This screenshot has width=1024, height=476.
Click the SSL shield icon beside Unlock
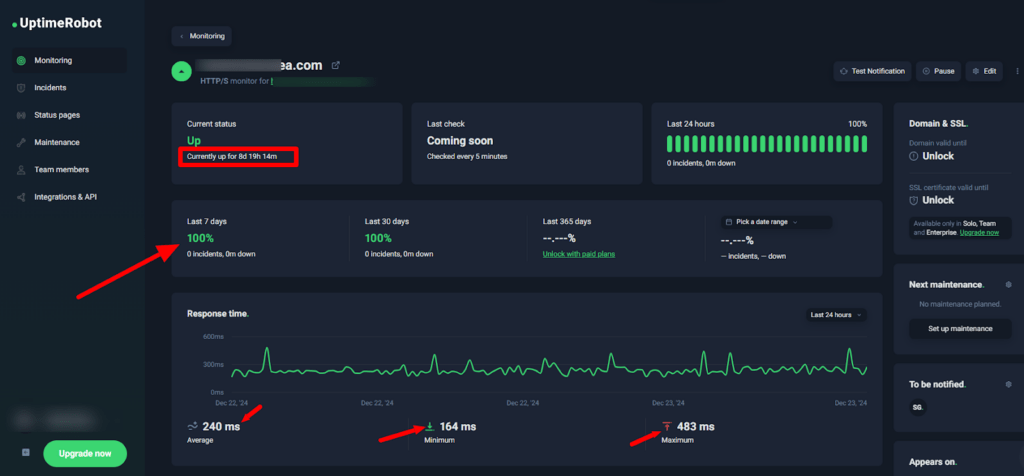[914, 200]
